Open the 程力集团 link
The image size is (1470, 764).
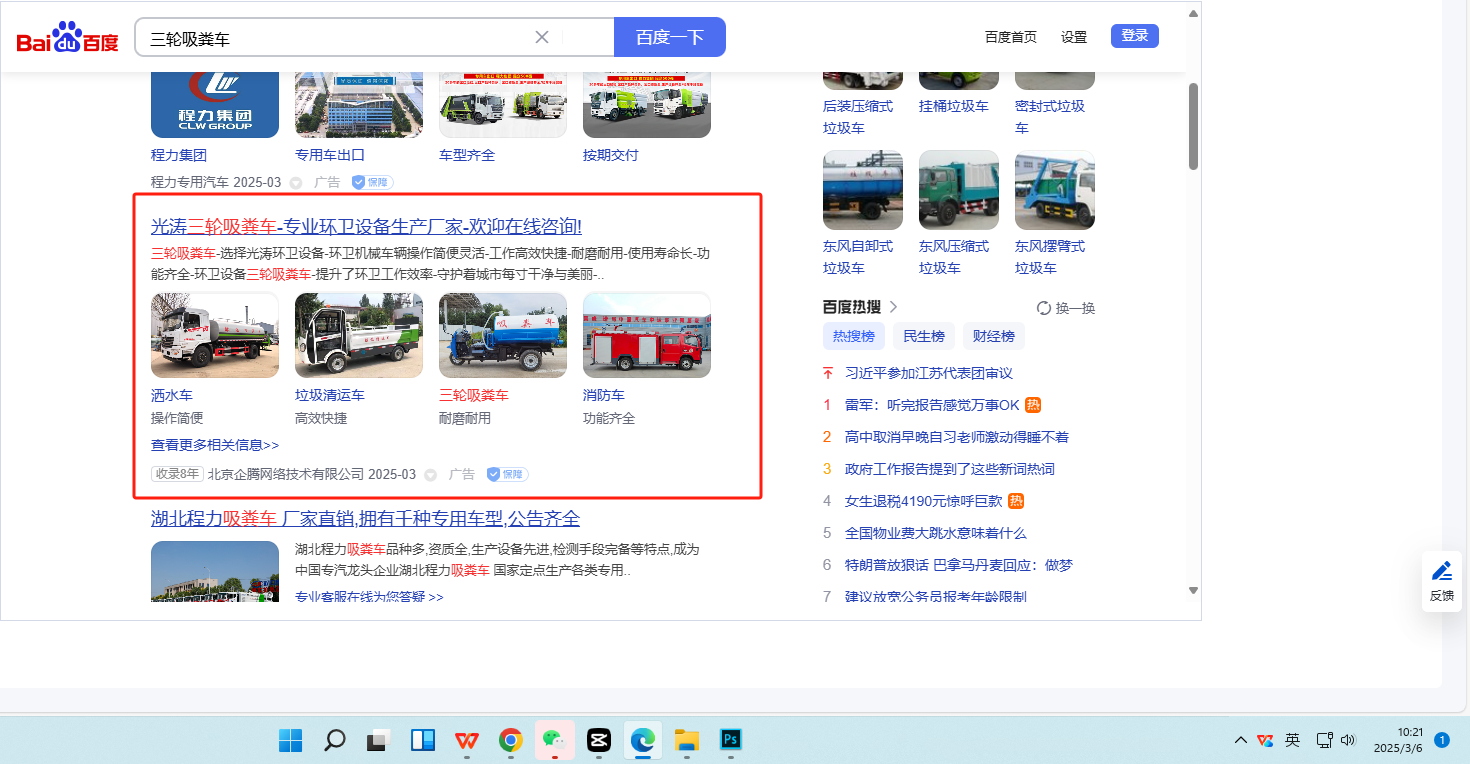click(x=179, y=155)
